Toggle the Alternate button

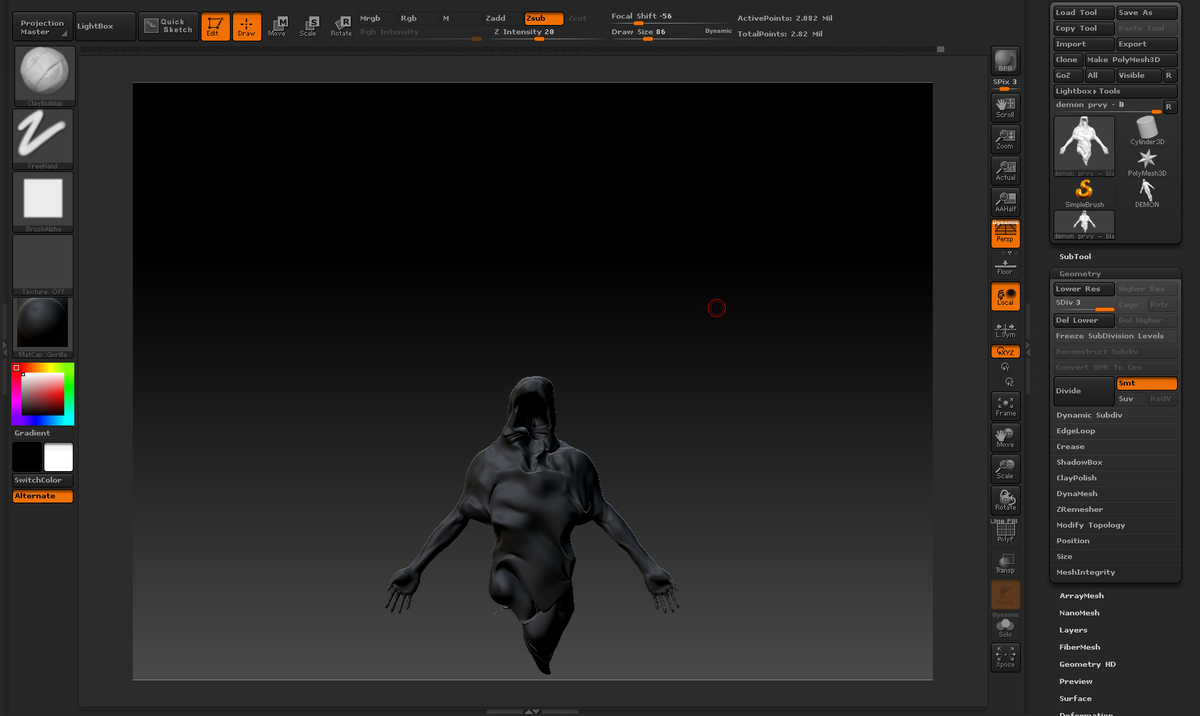(42, 496)
